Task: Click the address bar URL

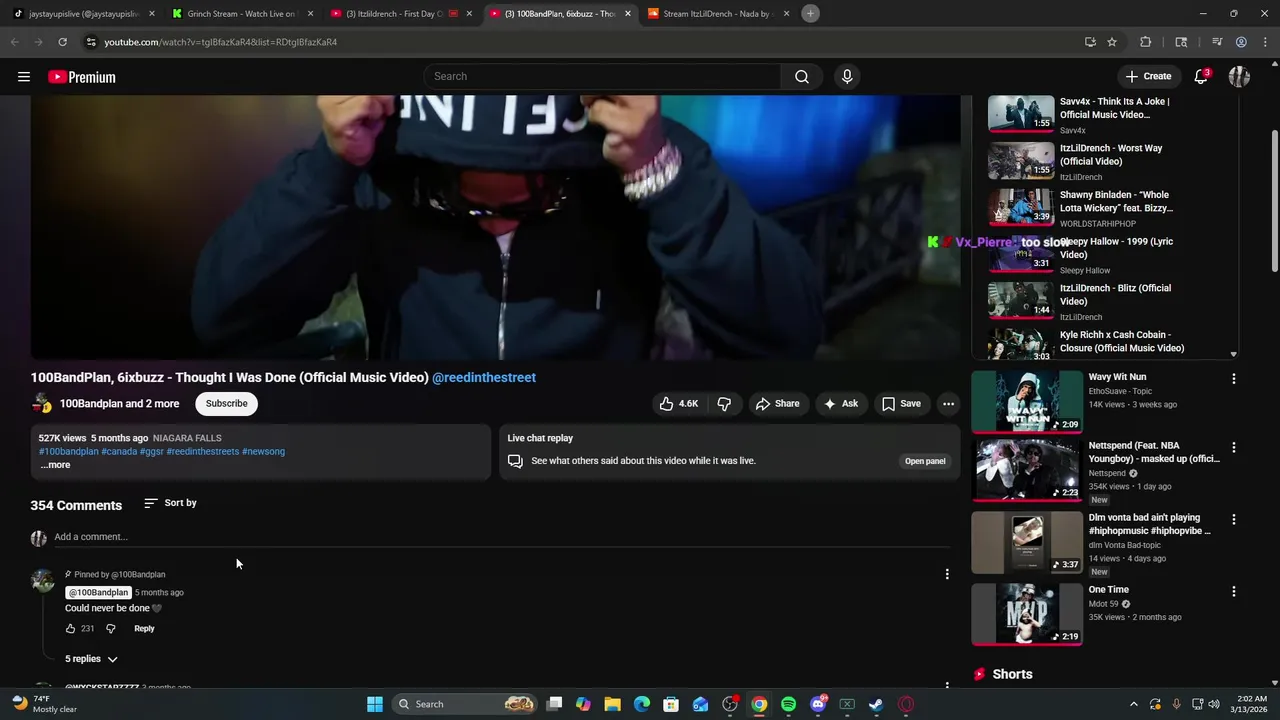Action: pyautogui.click(x=221, y=42)
